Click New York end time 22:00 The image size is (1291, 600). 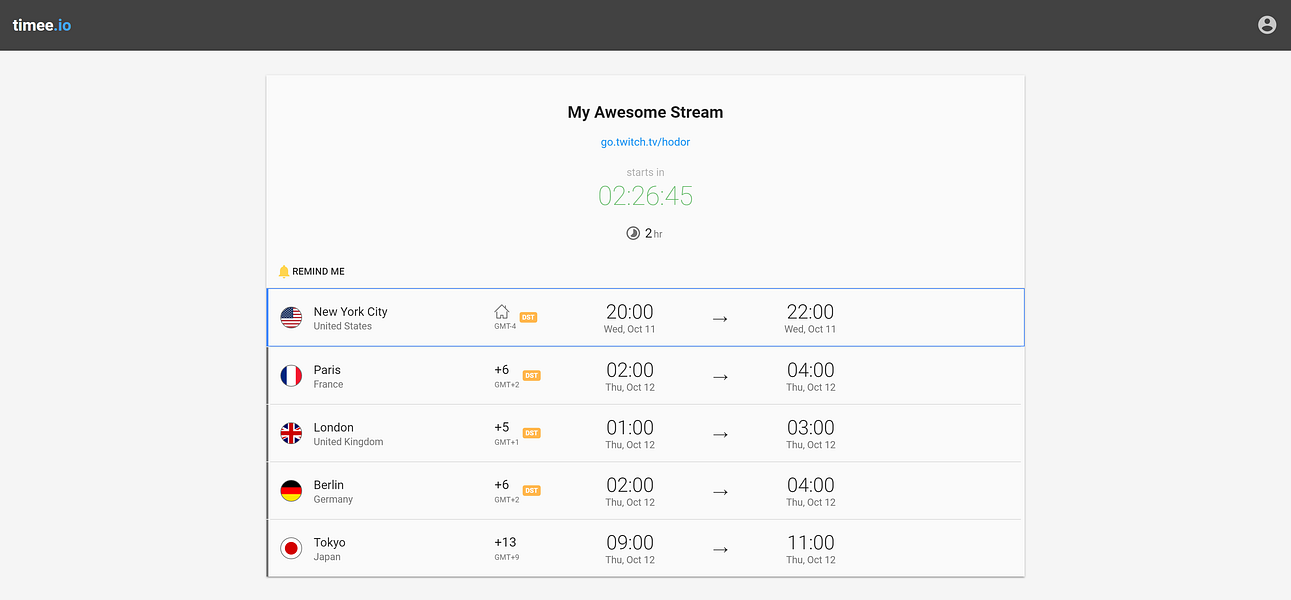[x=810, y=312]
